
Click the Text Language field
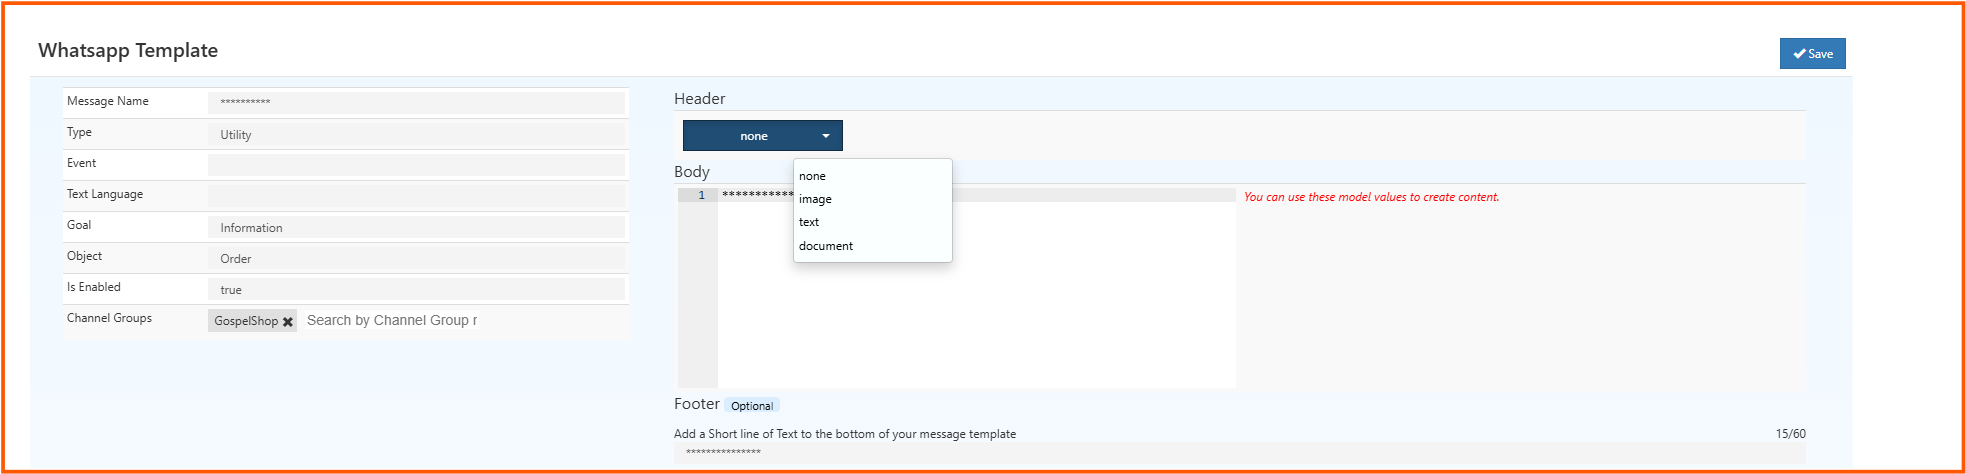click(416, 196)
